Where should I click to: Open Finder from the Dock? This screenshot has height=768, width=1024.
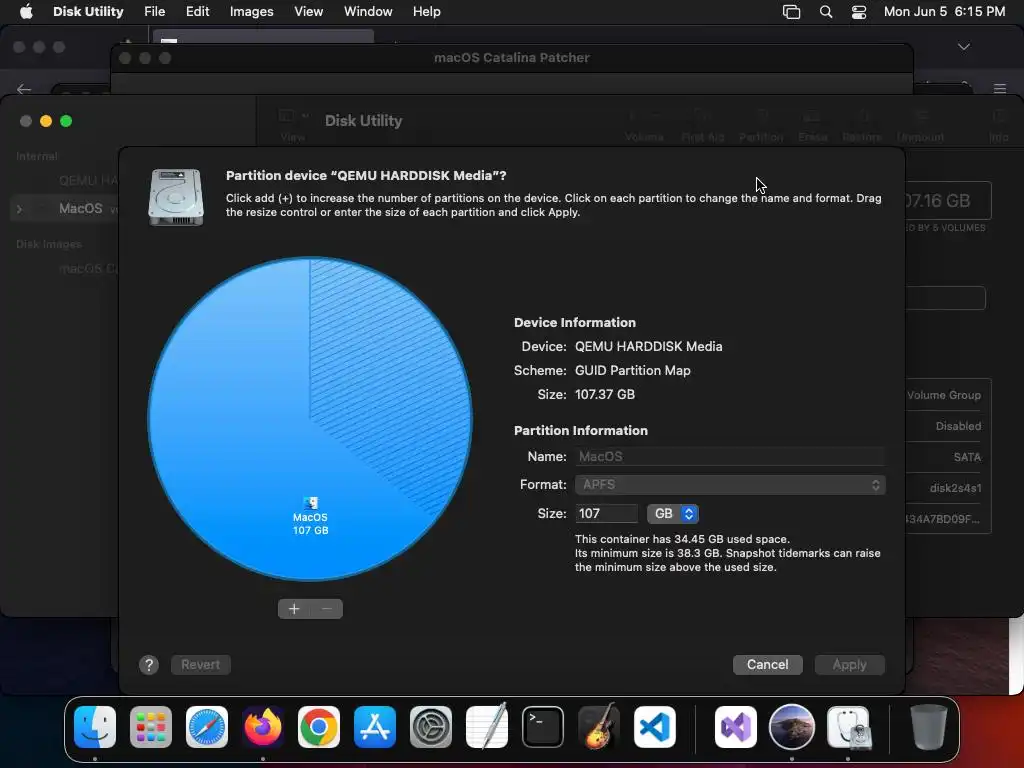95,727
